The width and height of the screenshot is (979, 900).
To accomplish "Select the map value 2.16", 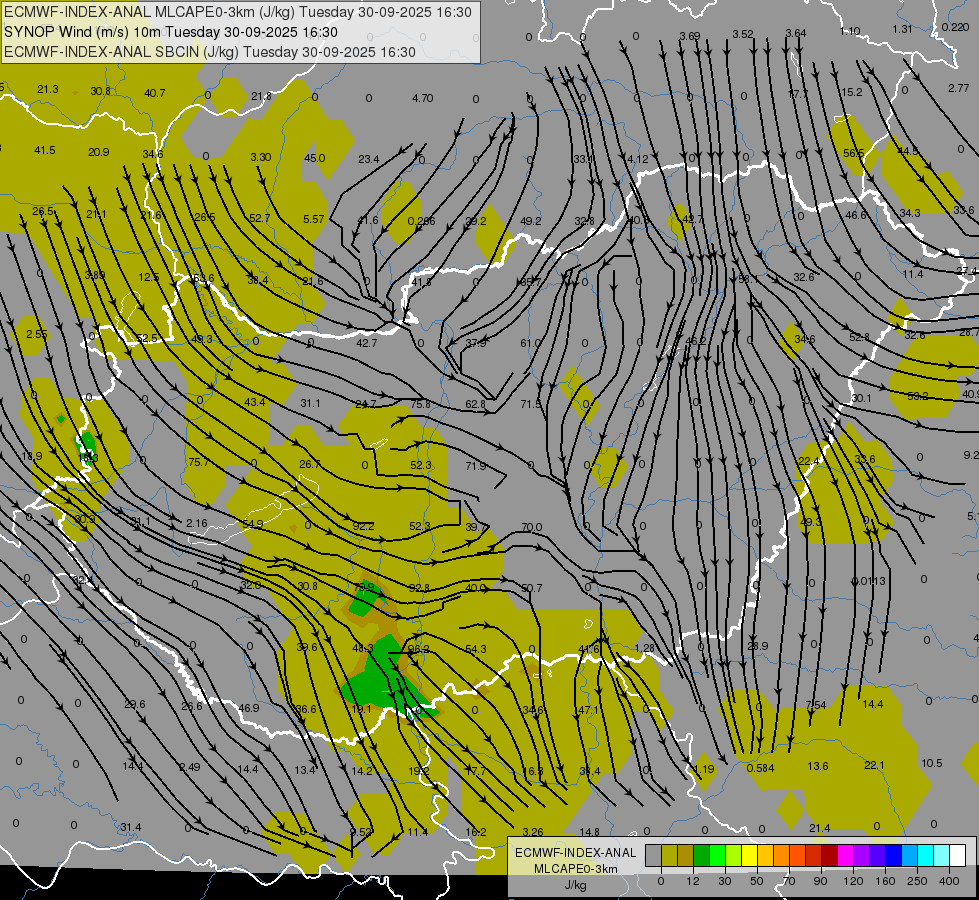I will click(x=197, y=523).
